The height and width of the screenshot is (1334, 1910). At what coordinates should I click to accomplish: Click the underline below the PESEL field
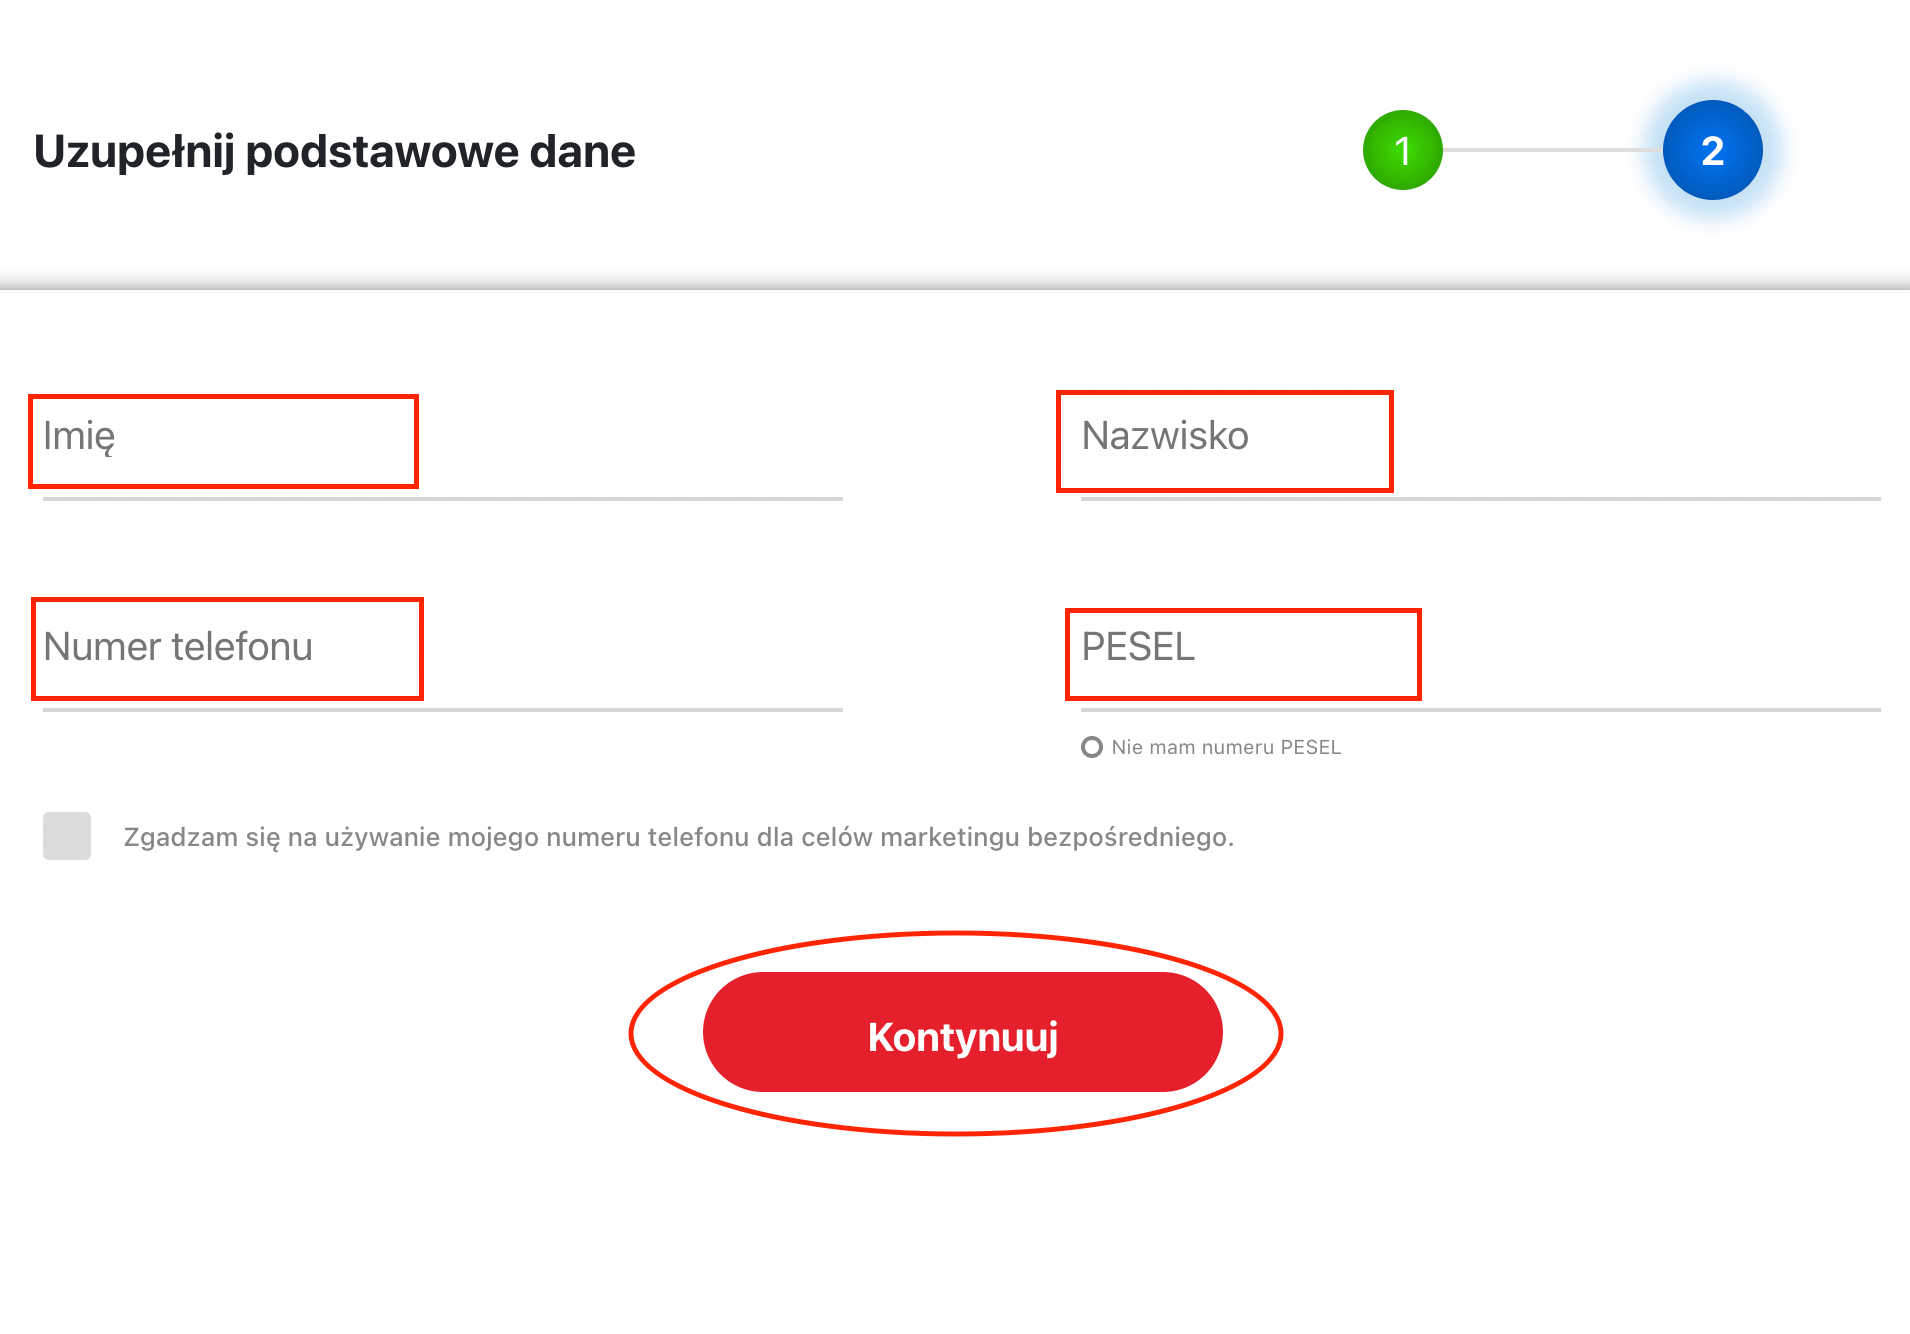[1480, 710]
